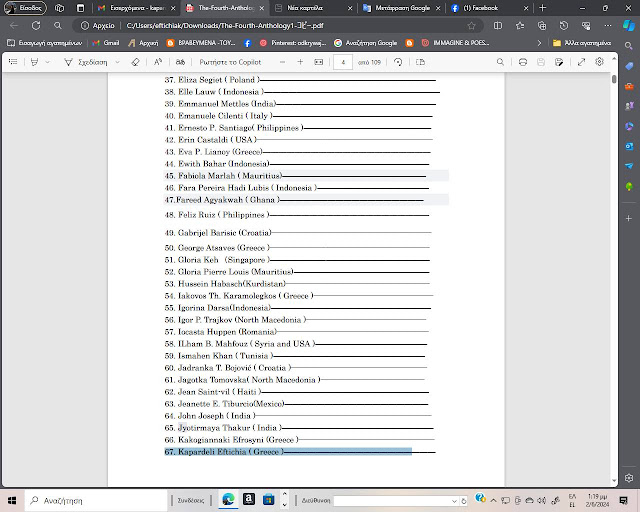The image size is (640, 512).
Task: Open sidebar settings gear at bottom
Action: click(629, 478)
